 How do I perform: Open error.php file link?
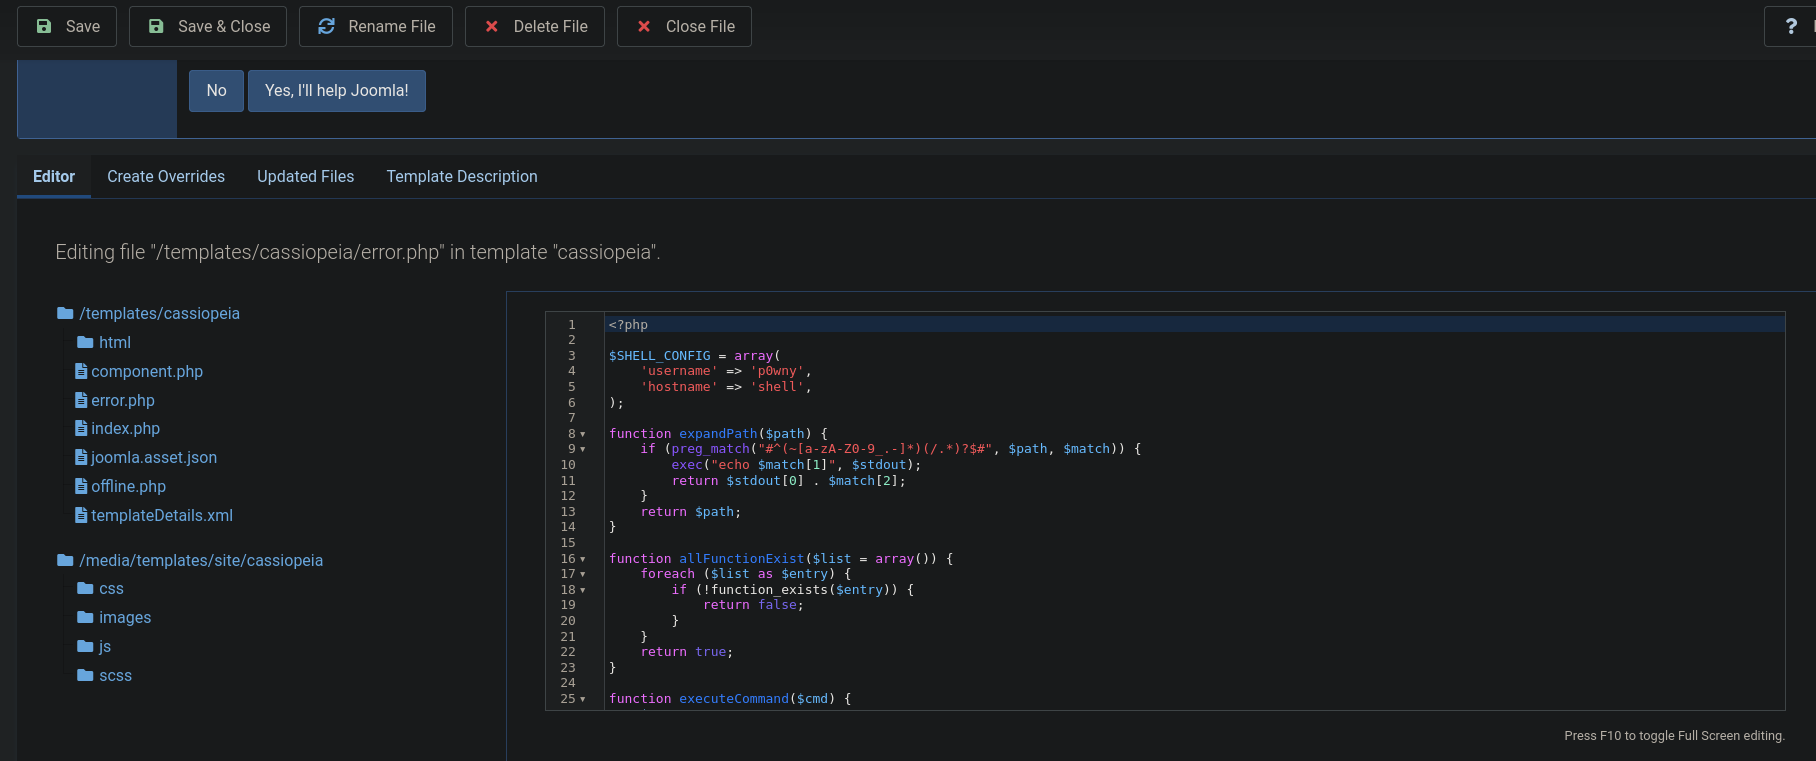tap(123, 400)
